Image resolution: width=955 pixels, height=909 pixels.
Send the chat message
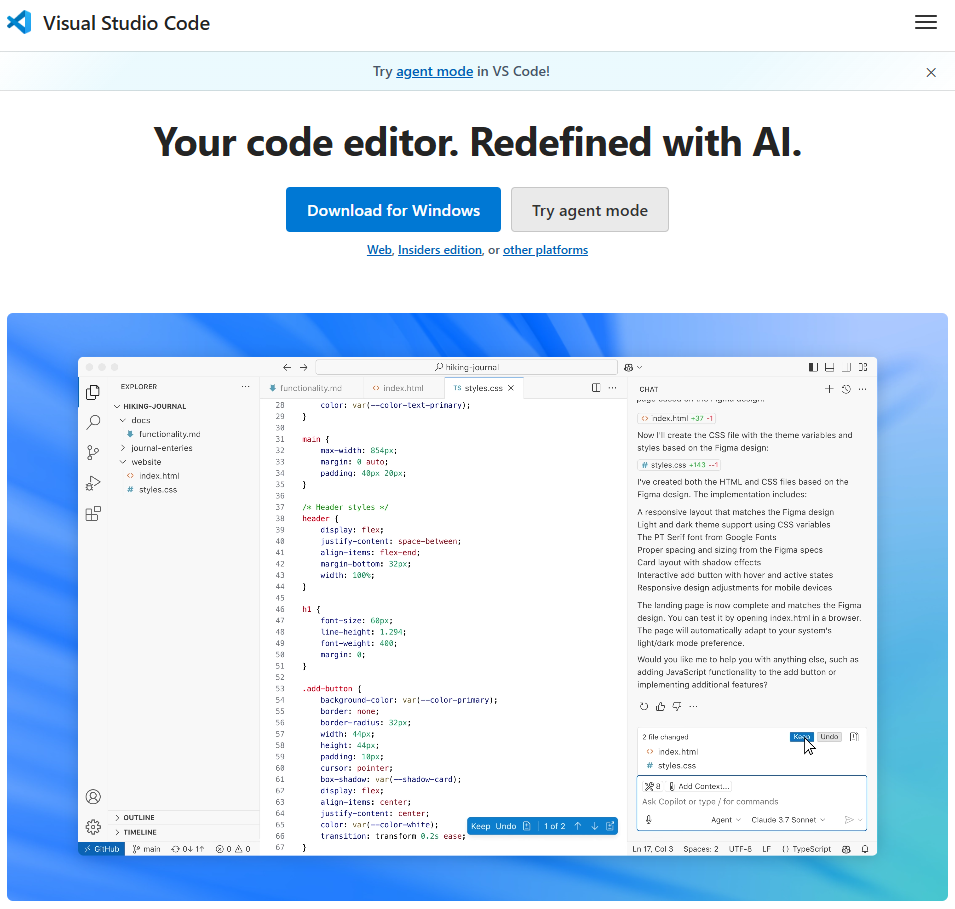coord(849,820)
